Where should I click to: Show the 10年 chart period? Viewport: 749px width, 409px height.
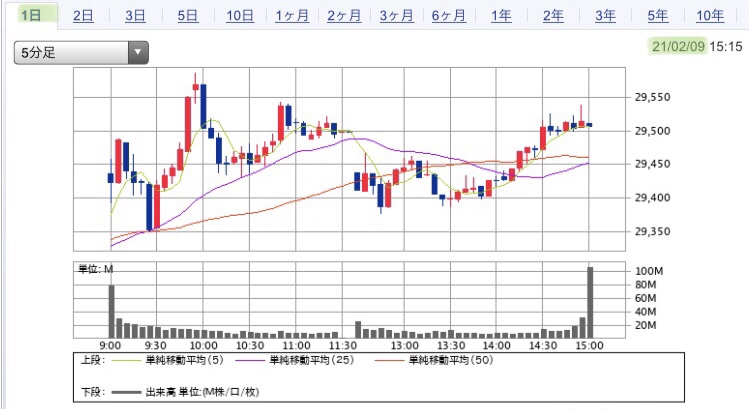(x=710, y=16)
